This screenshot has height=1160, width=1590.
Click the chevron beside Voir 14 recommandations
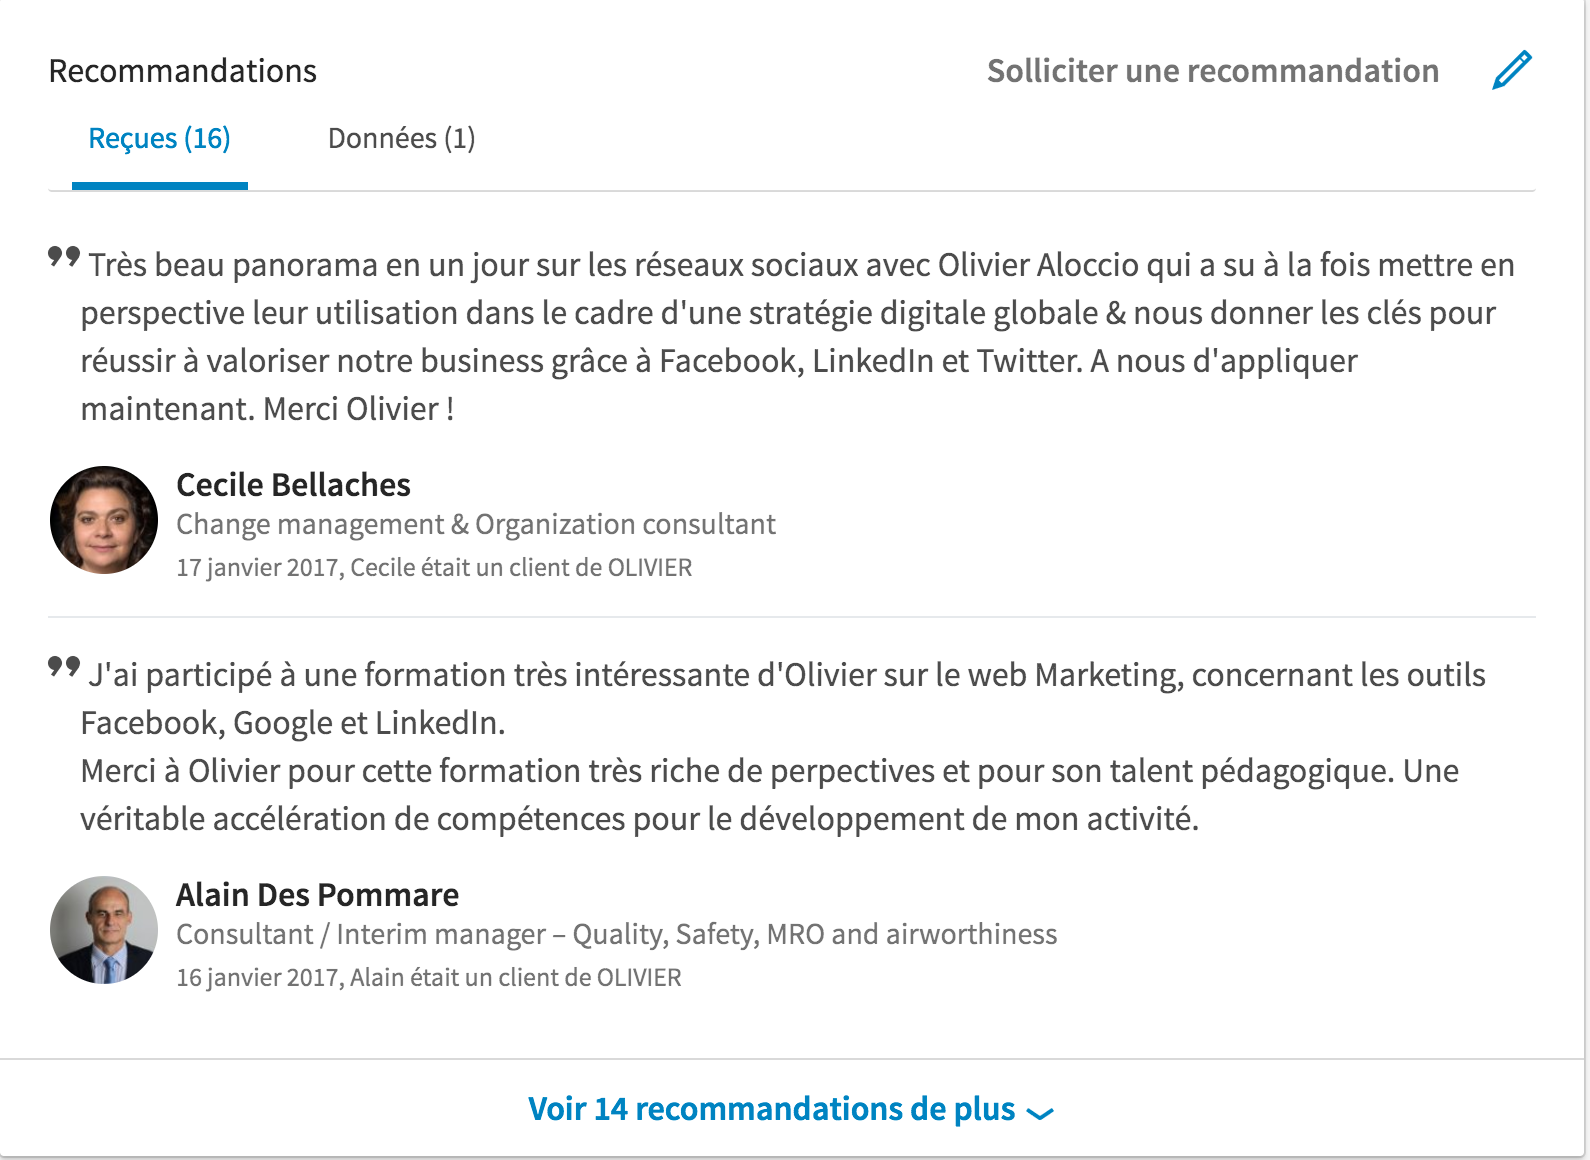tap(1040, 1113)
